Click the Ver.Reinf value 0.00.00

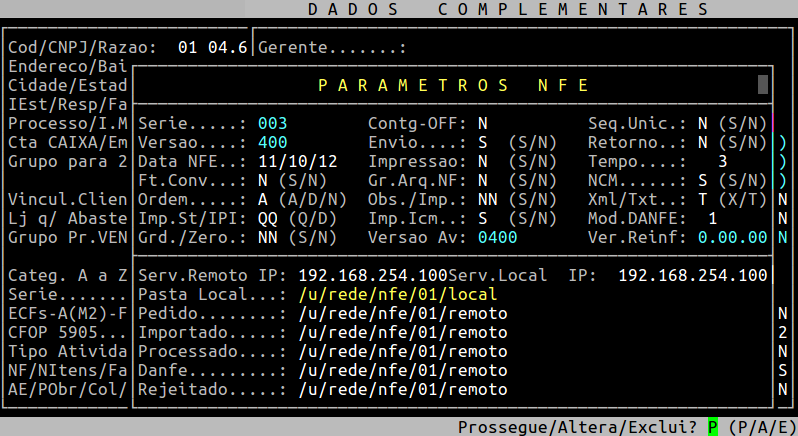[732, 237]
